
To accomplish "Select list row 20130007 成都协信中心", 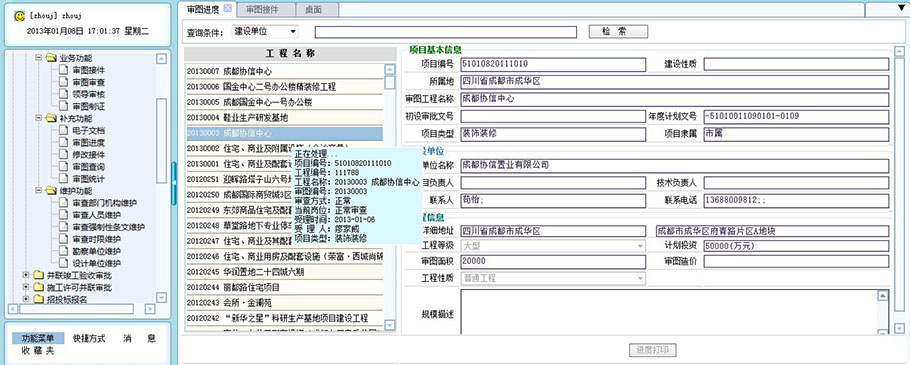I will 284,72.
